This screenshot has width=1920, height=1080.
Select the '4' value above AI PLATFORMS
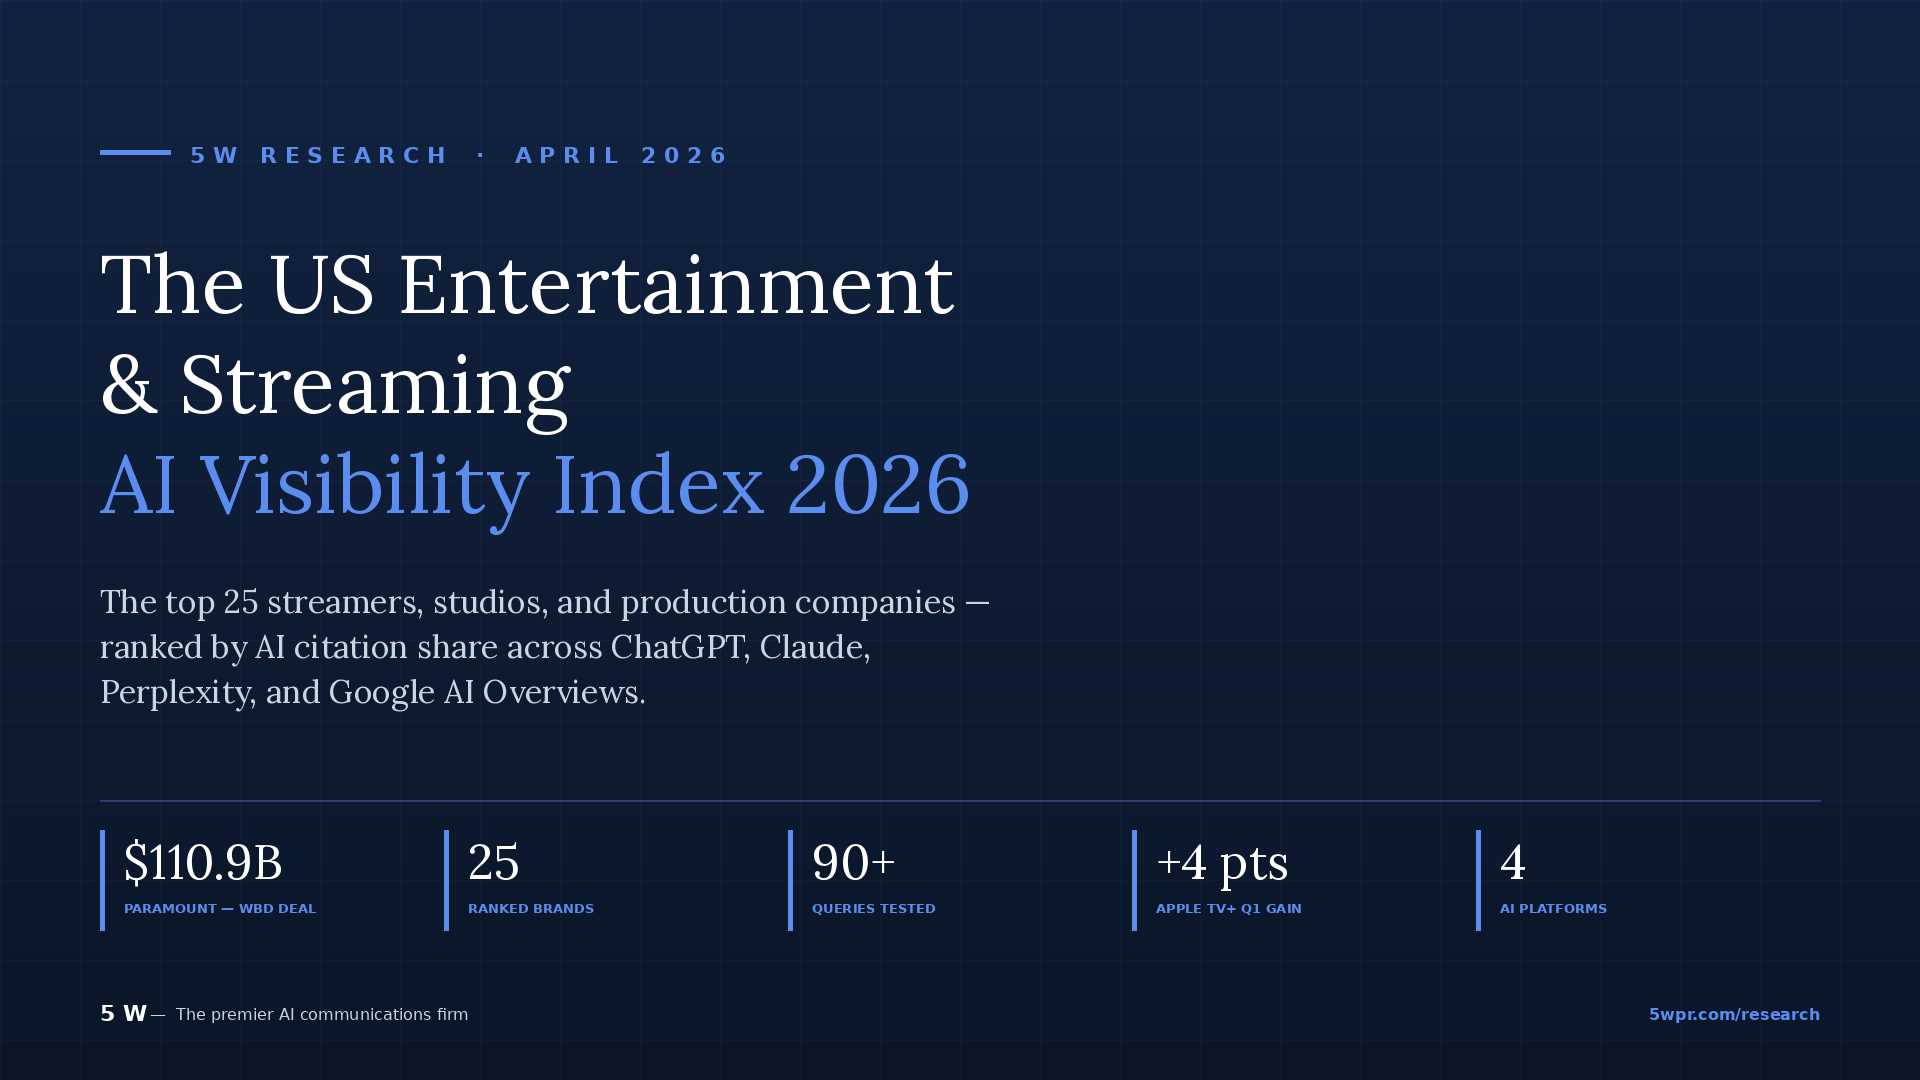1513,862
